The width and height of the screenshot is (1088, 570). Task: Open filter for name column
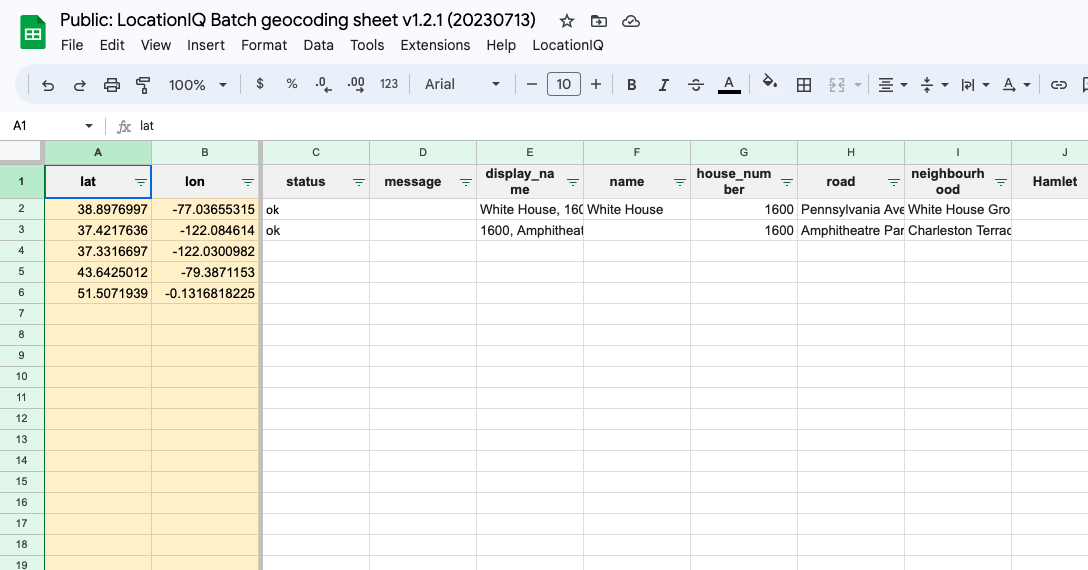point(679,182)
